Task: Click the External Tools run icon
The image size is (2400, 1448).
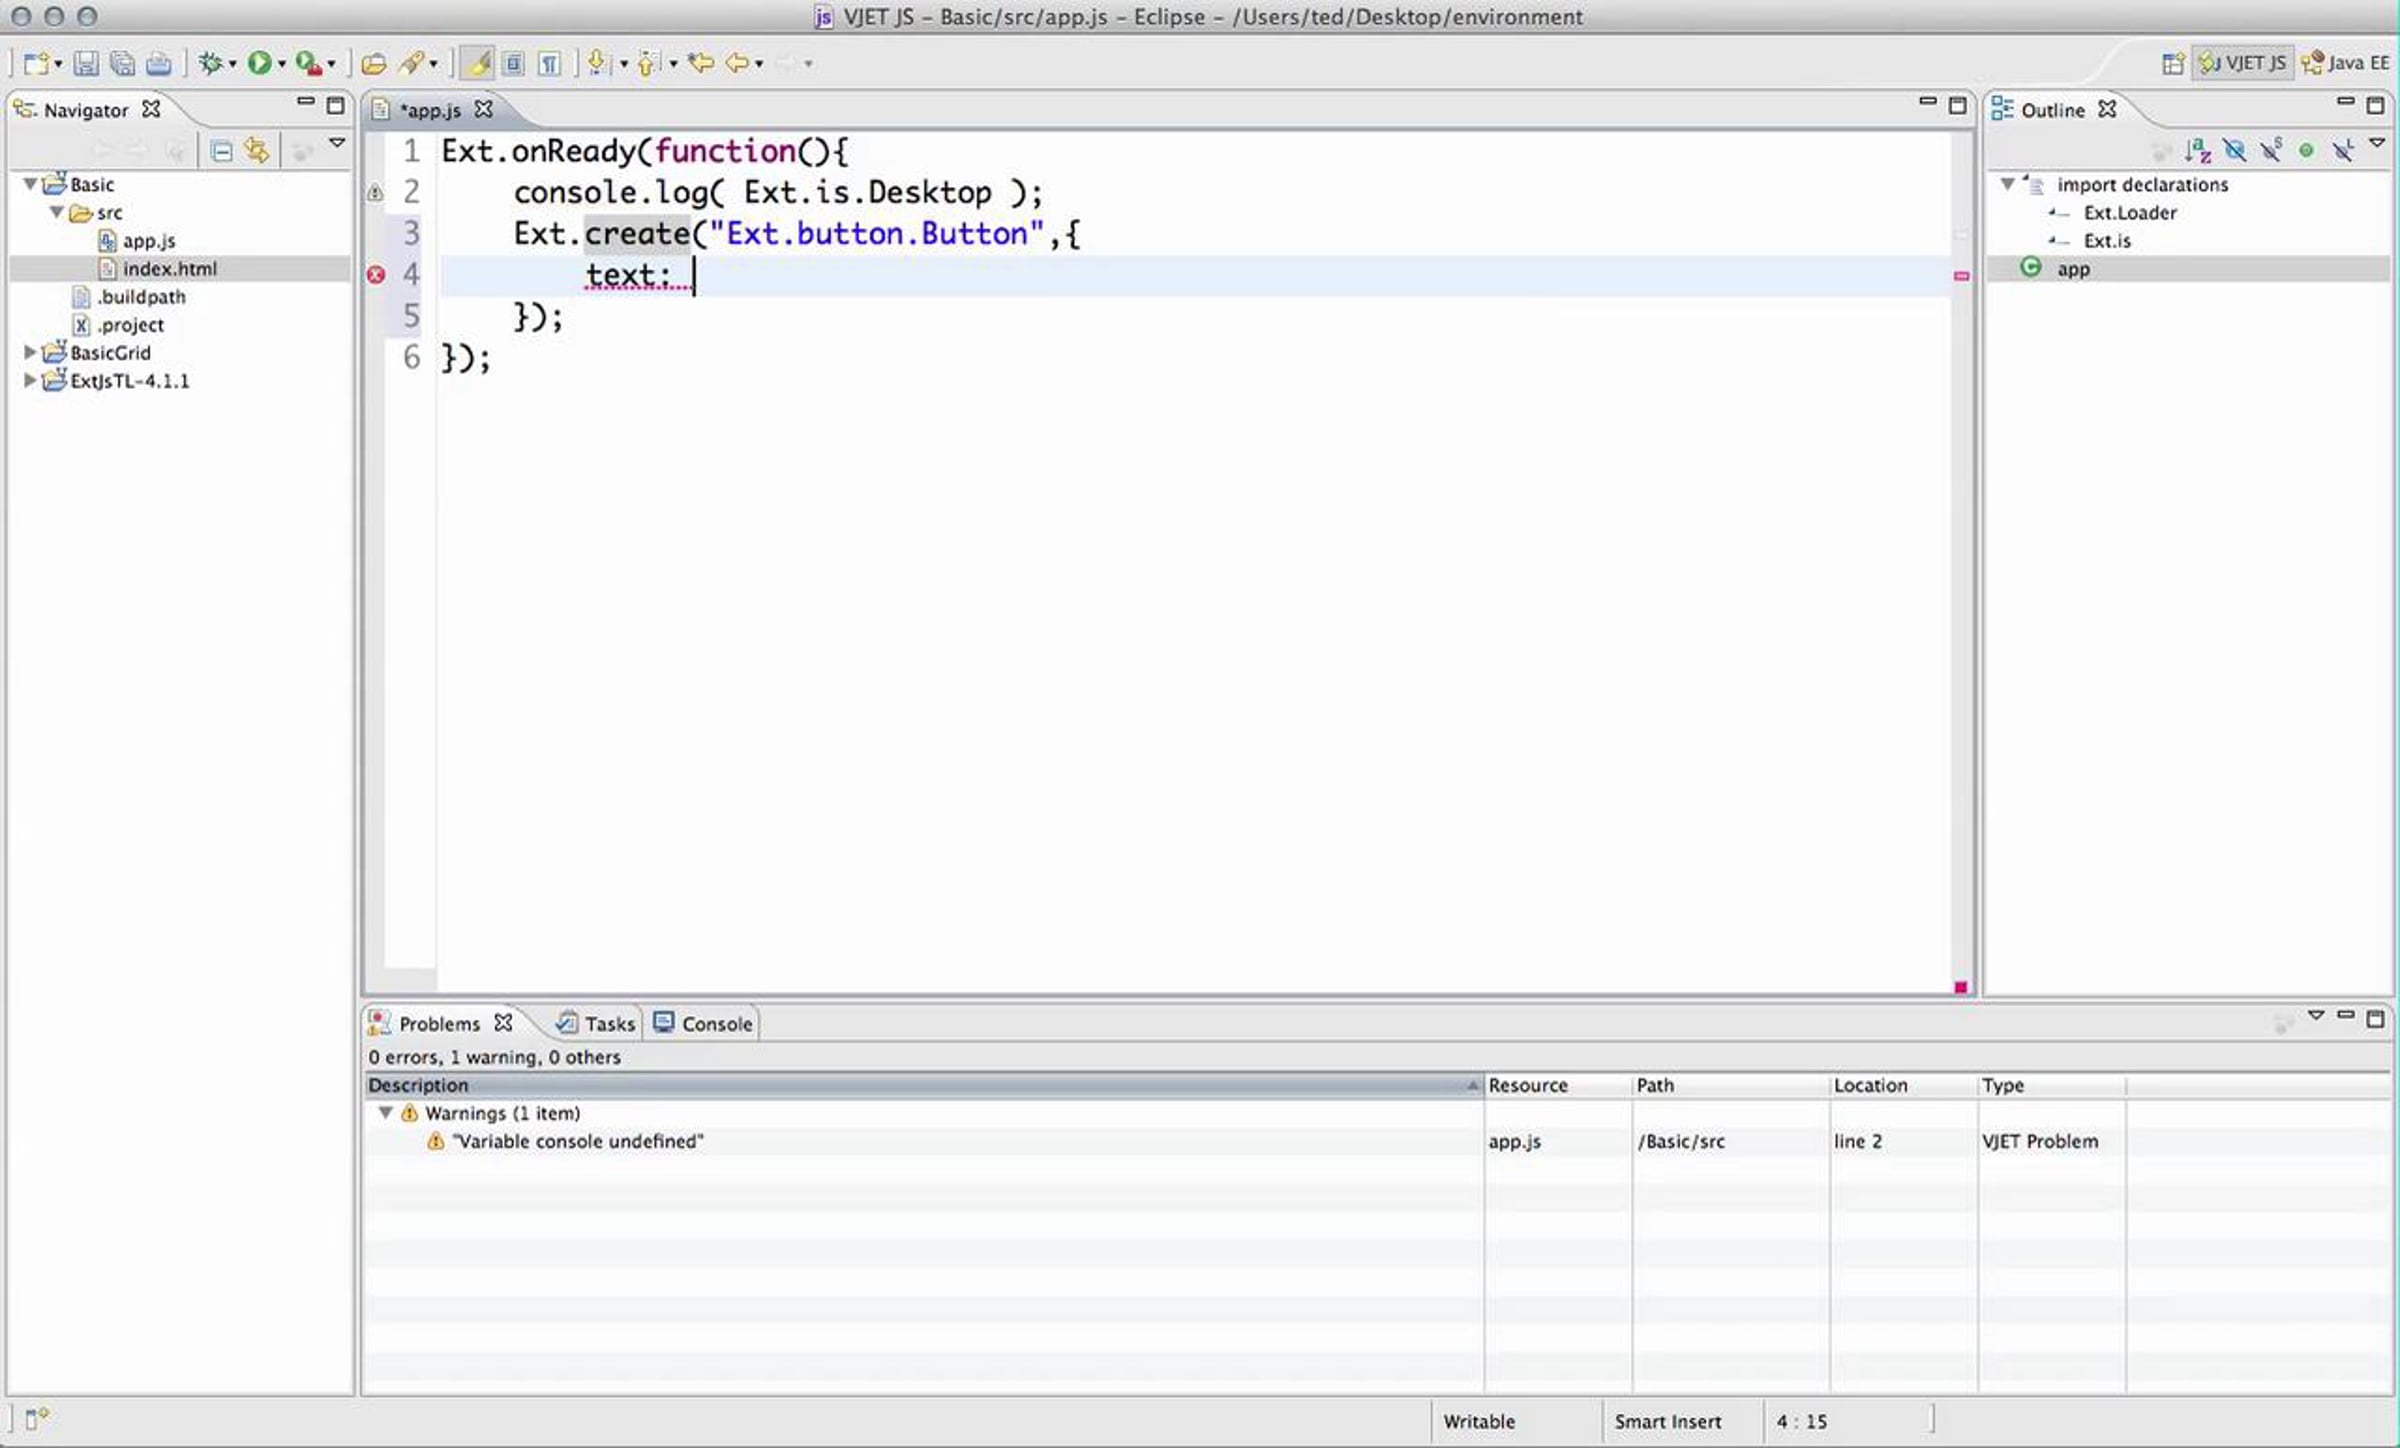Action: [x=308, y=64]
